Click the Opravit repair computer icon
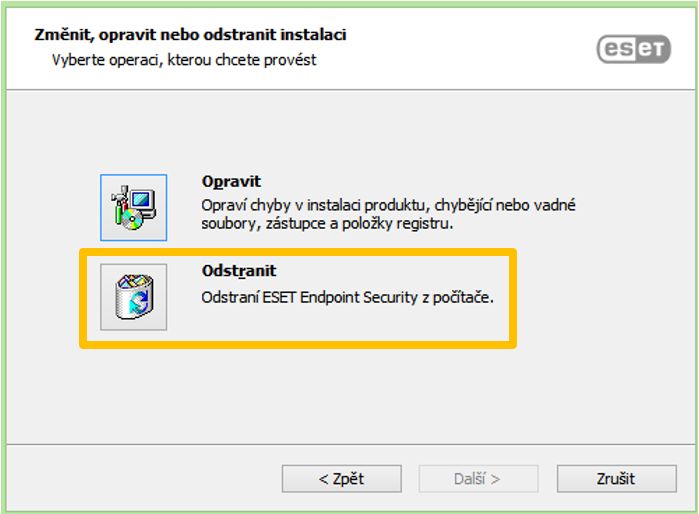Viewport: 699px width, 514px height. [x=134, y=207]
